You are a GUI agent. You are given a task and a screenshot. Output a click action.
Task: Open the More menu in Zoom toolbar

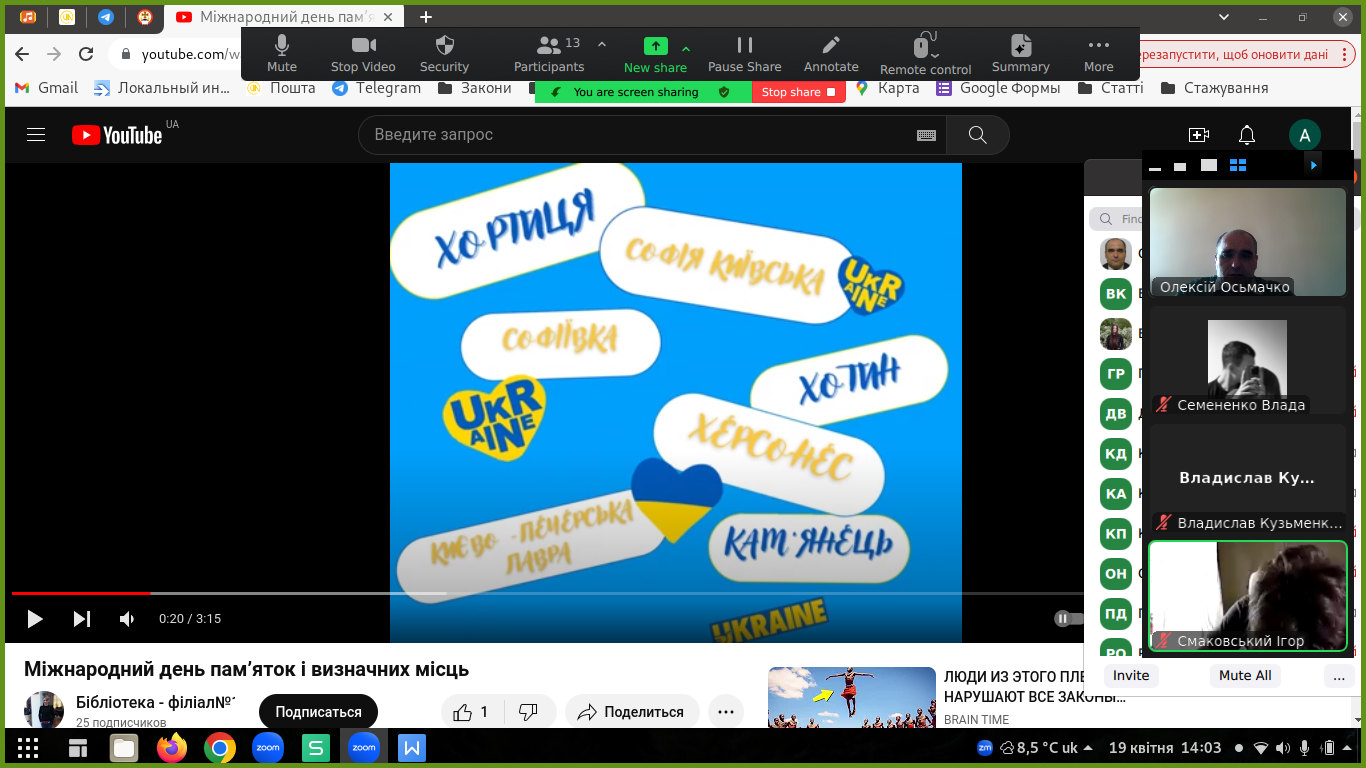1098,46
